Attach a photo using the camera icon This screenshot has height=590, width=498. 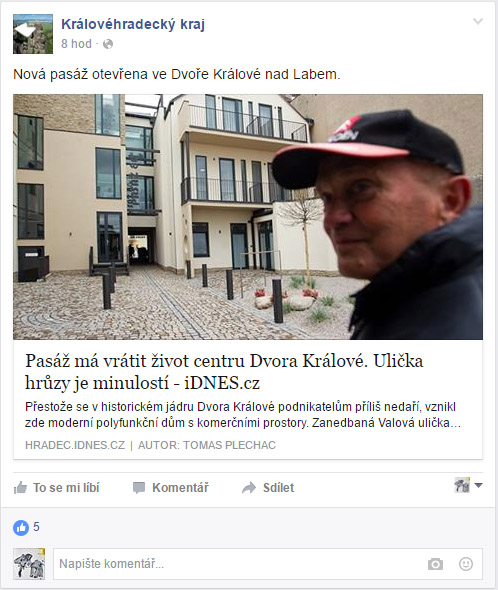coord(436,564)
